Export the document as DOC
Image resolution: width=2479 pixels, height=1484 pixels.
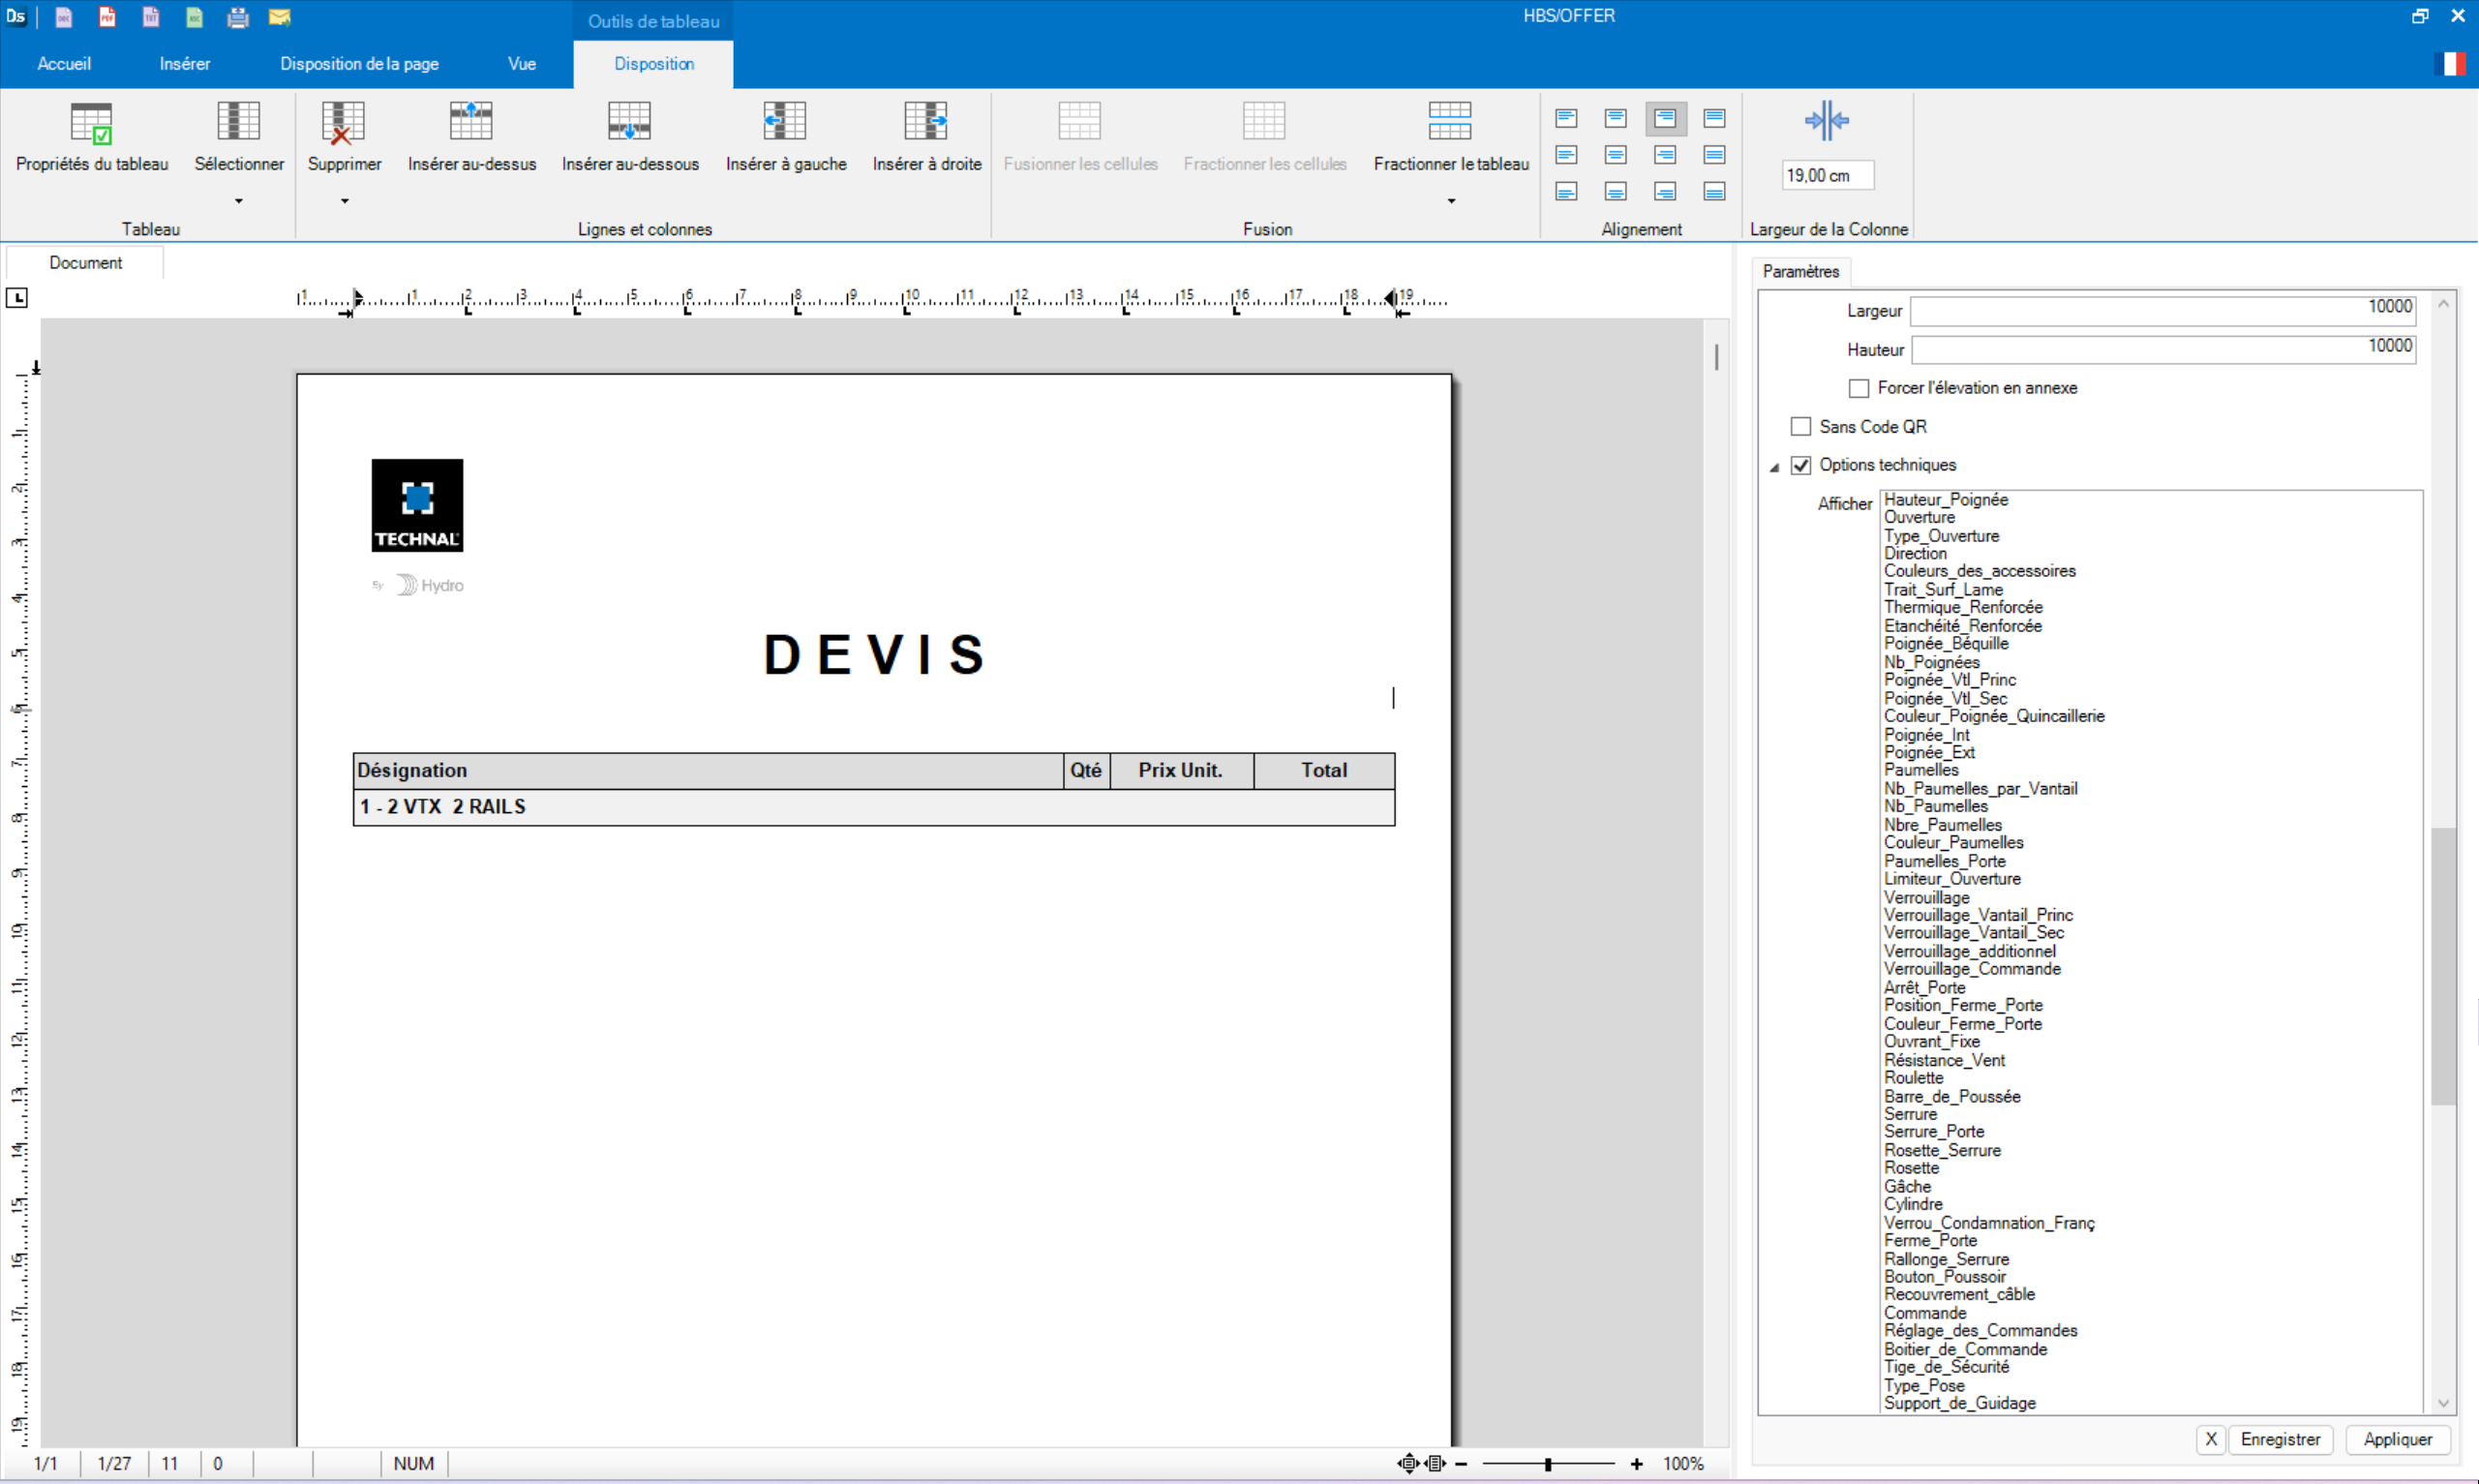pos(63,17)
